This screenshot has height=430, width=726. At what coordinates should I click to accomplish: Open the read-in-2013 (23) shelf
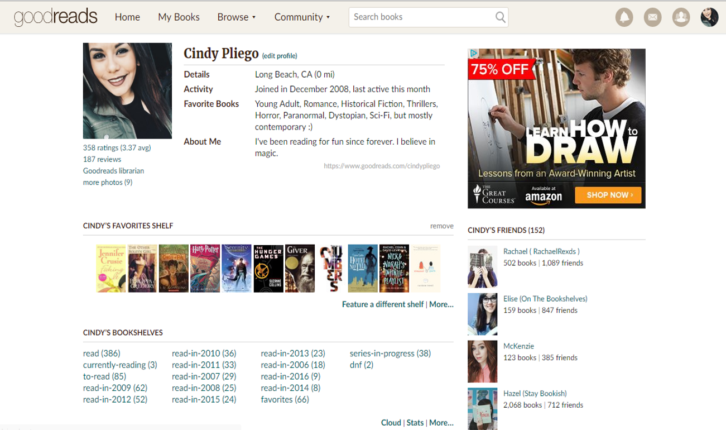coord(293,353)
